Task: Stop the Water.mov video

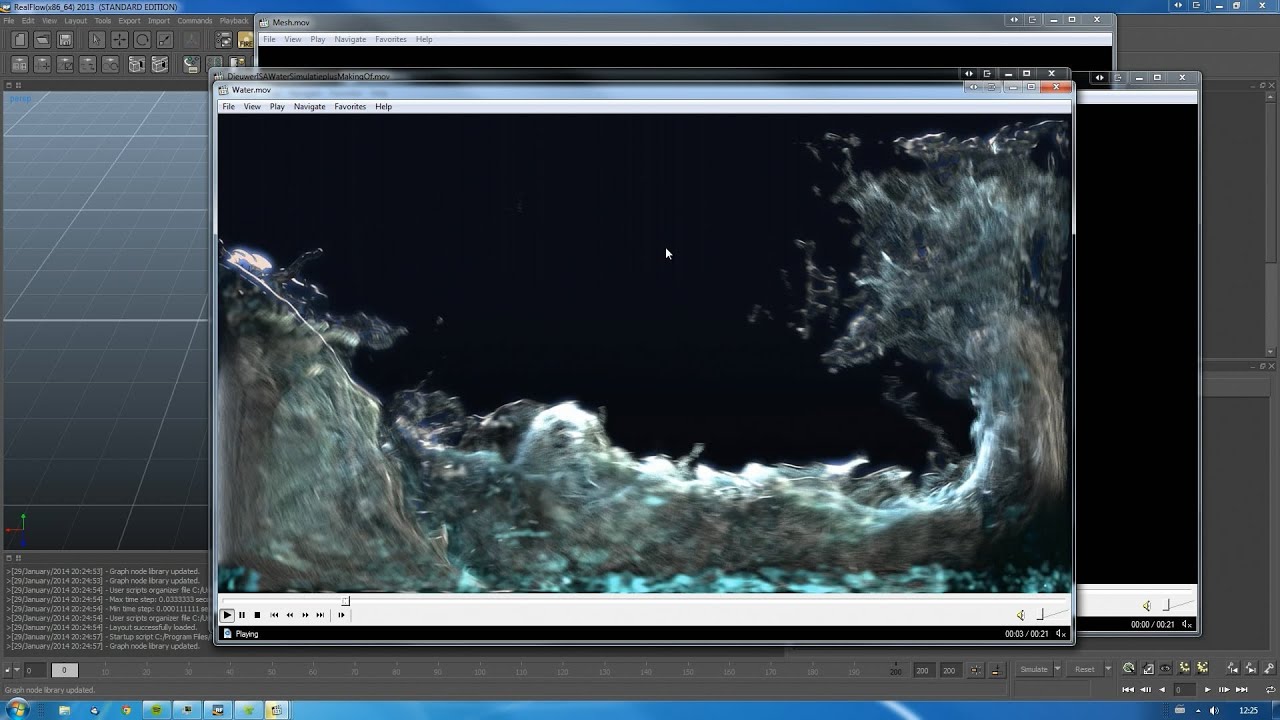Action: [257, 615]
